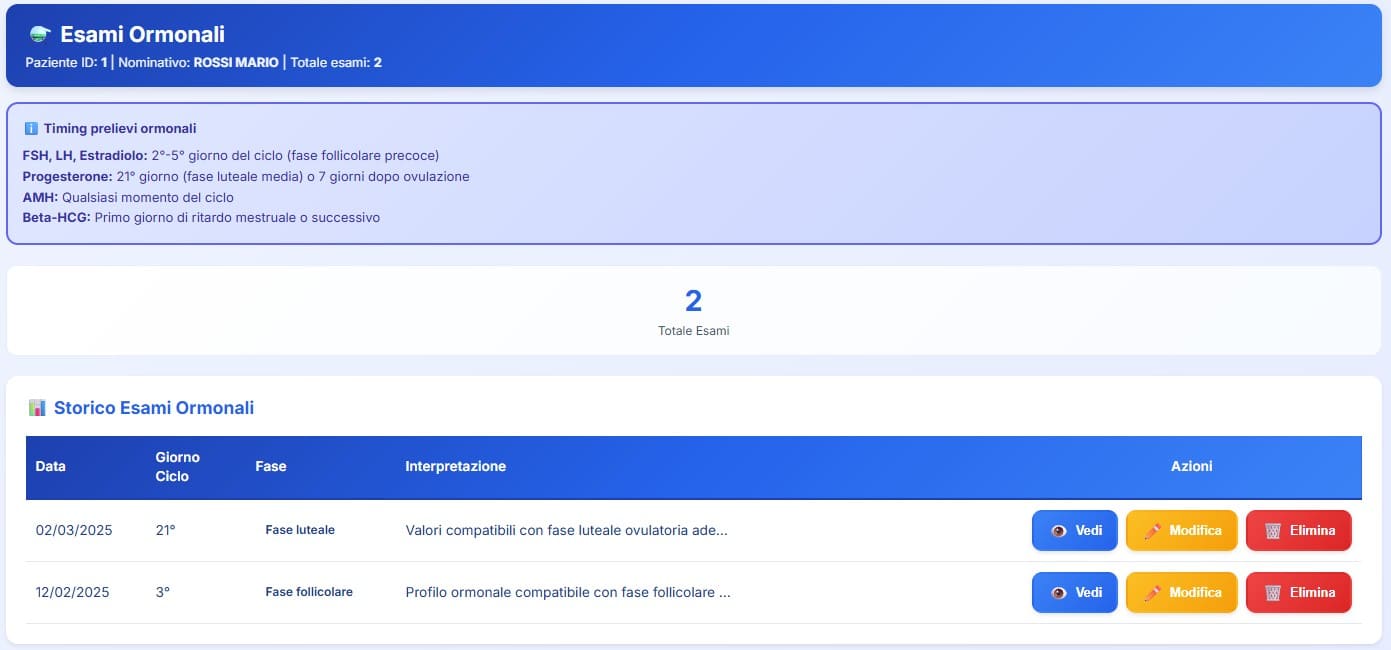Viewport: 1391px width, 650px height.
Task: Click the patient name ROSSI MARIO
Action: (x=236, y=63)
